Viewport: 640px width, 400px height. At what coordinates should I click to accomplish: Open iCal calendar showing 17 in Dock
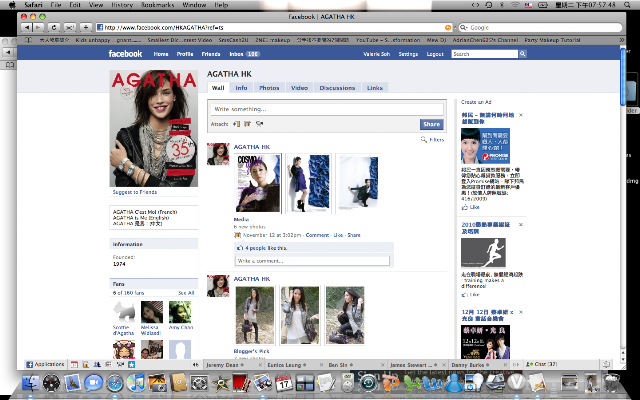coord(284,383)
